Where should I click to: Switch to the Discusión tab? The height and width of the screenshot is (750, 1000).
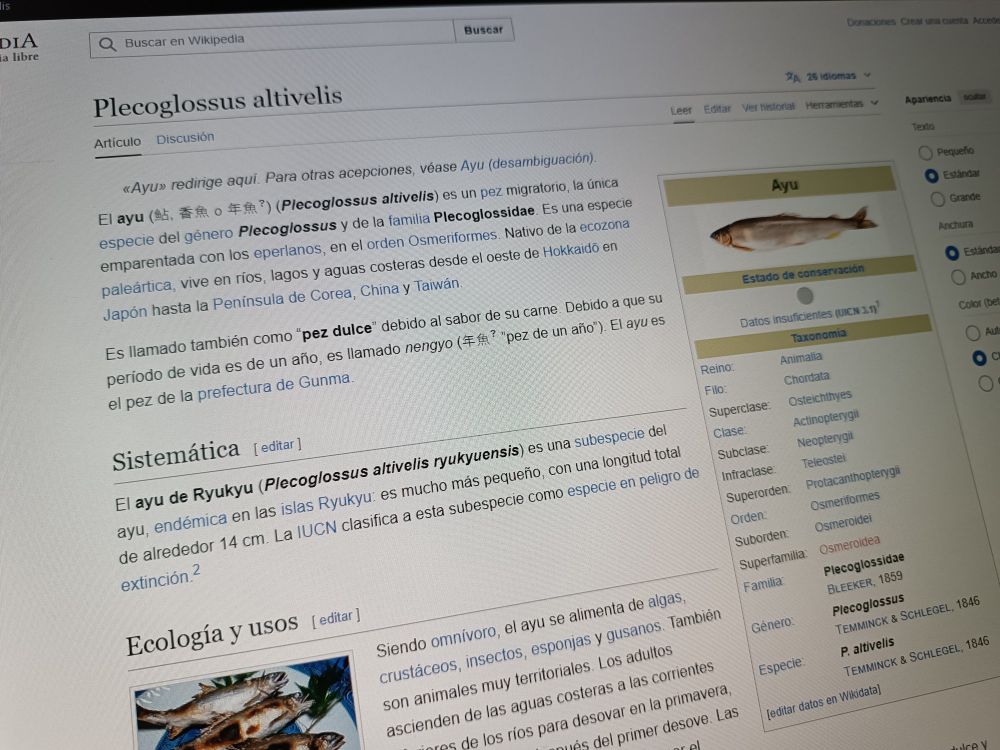(x=186, y=138)
